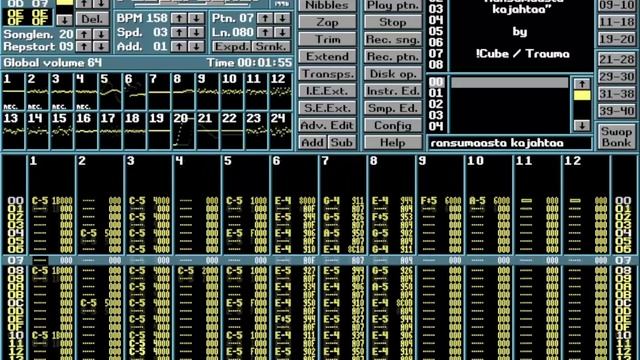This screenshot has width=640, height=360.
Task: Start Rec. ptn. pattern recording
Action: point(393,56)
